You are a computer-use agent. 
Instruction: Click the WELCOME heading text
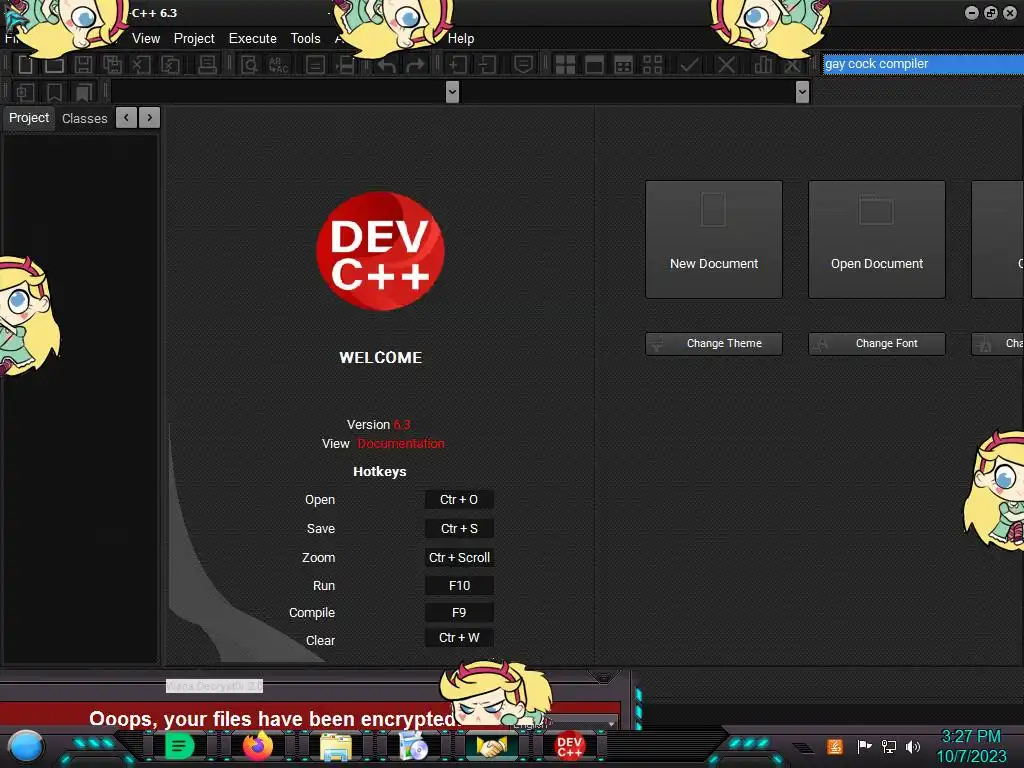click(381, 357)
